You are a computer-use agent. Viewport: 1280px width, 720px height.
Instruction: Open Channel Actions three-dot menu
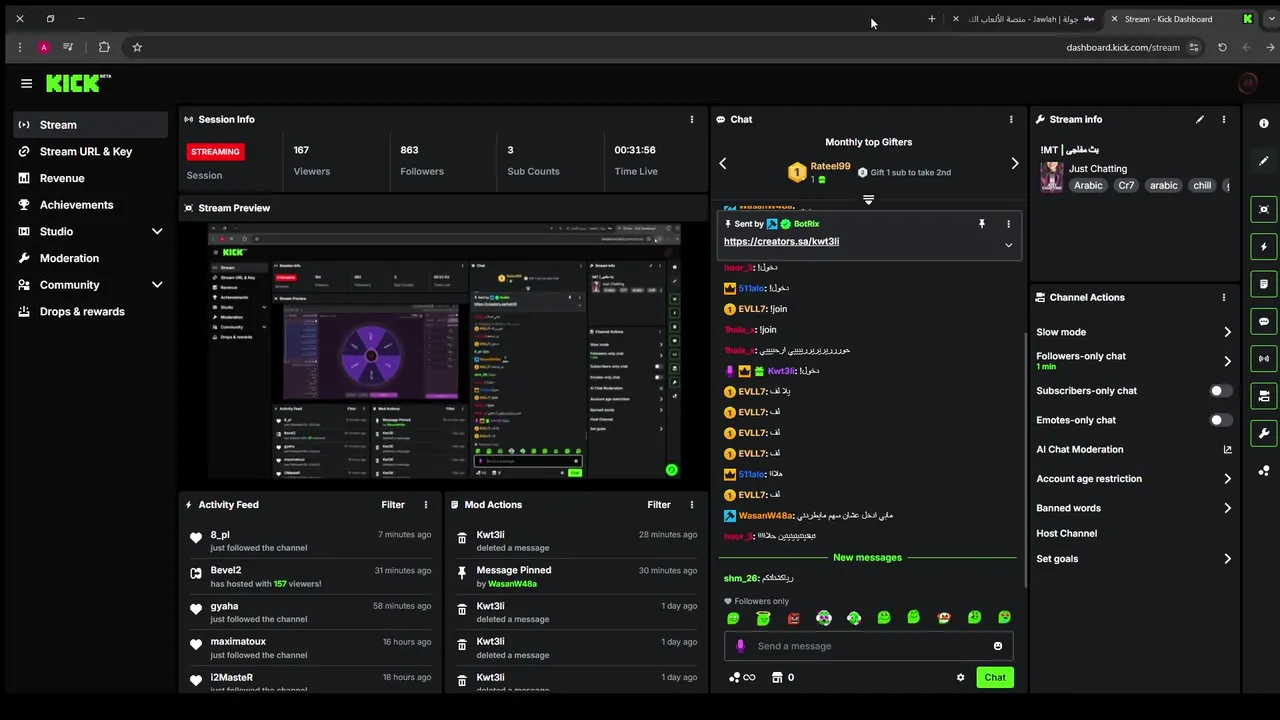(1224, 297)
